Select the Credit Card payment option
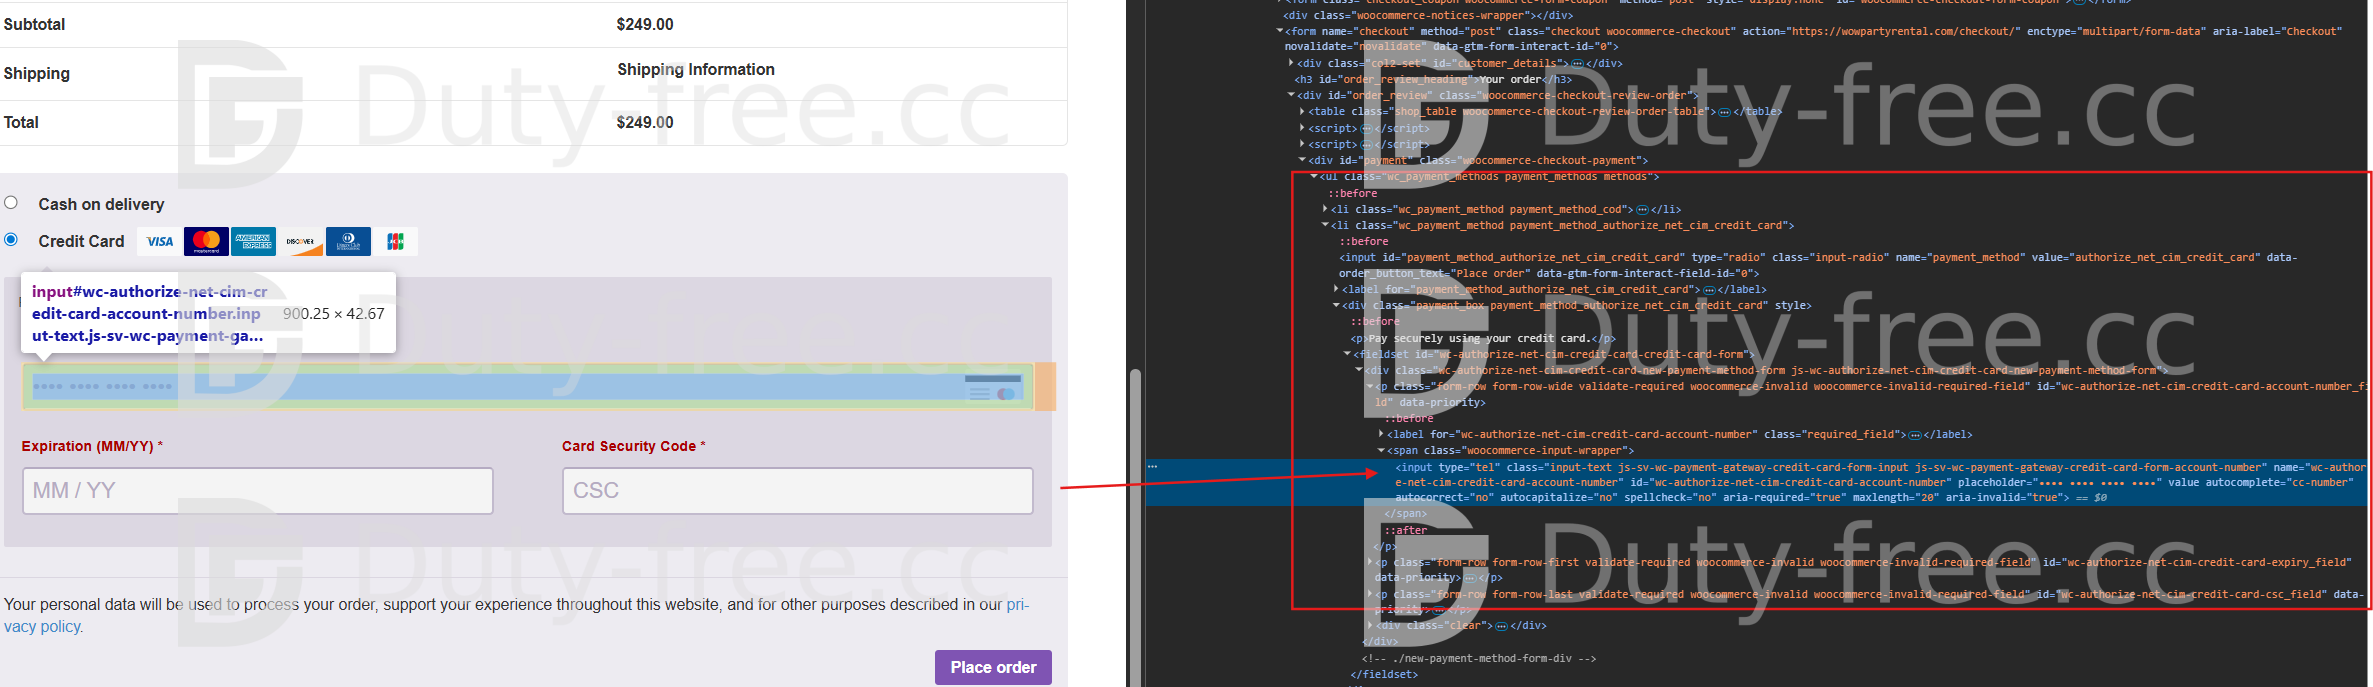 tap(11, 240)
